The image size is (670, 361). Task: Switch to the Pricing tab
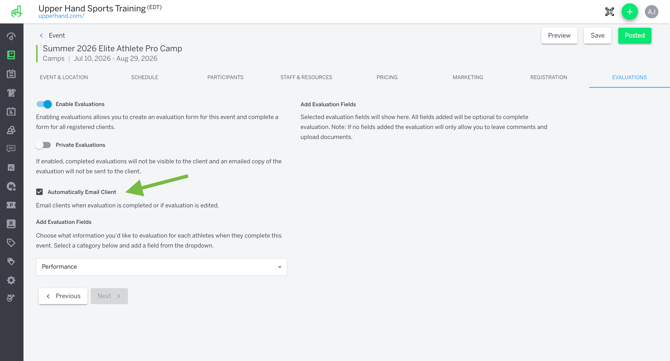point(387,77)
